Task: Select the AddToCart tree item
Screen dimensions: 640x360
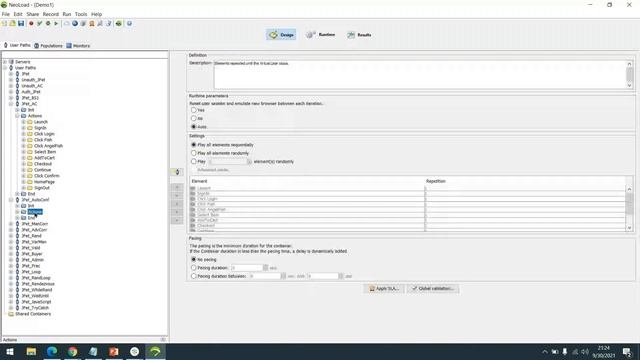Action: point(44,158)
